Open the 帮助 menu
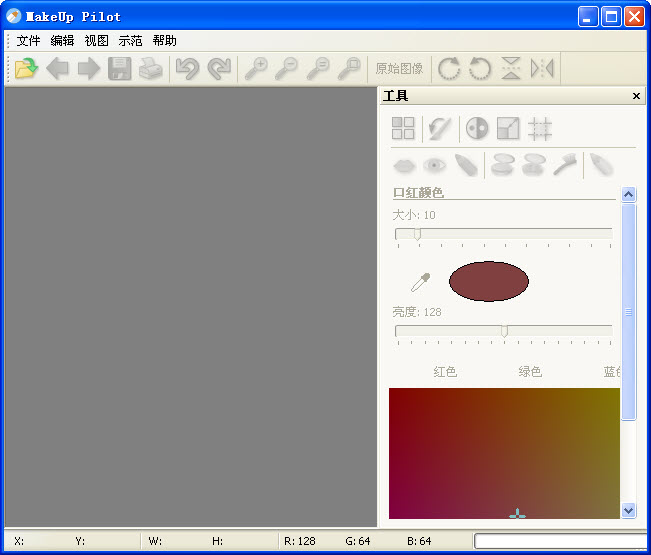The height and width of the screenshot is (555, 651). tap(164, 41)
